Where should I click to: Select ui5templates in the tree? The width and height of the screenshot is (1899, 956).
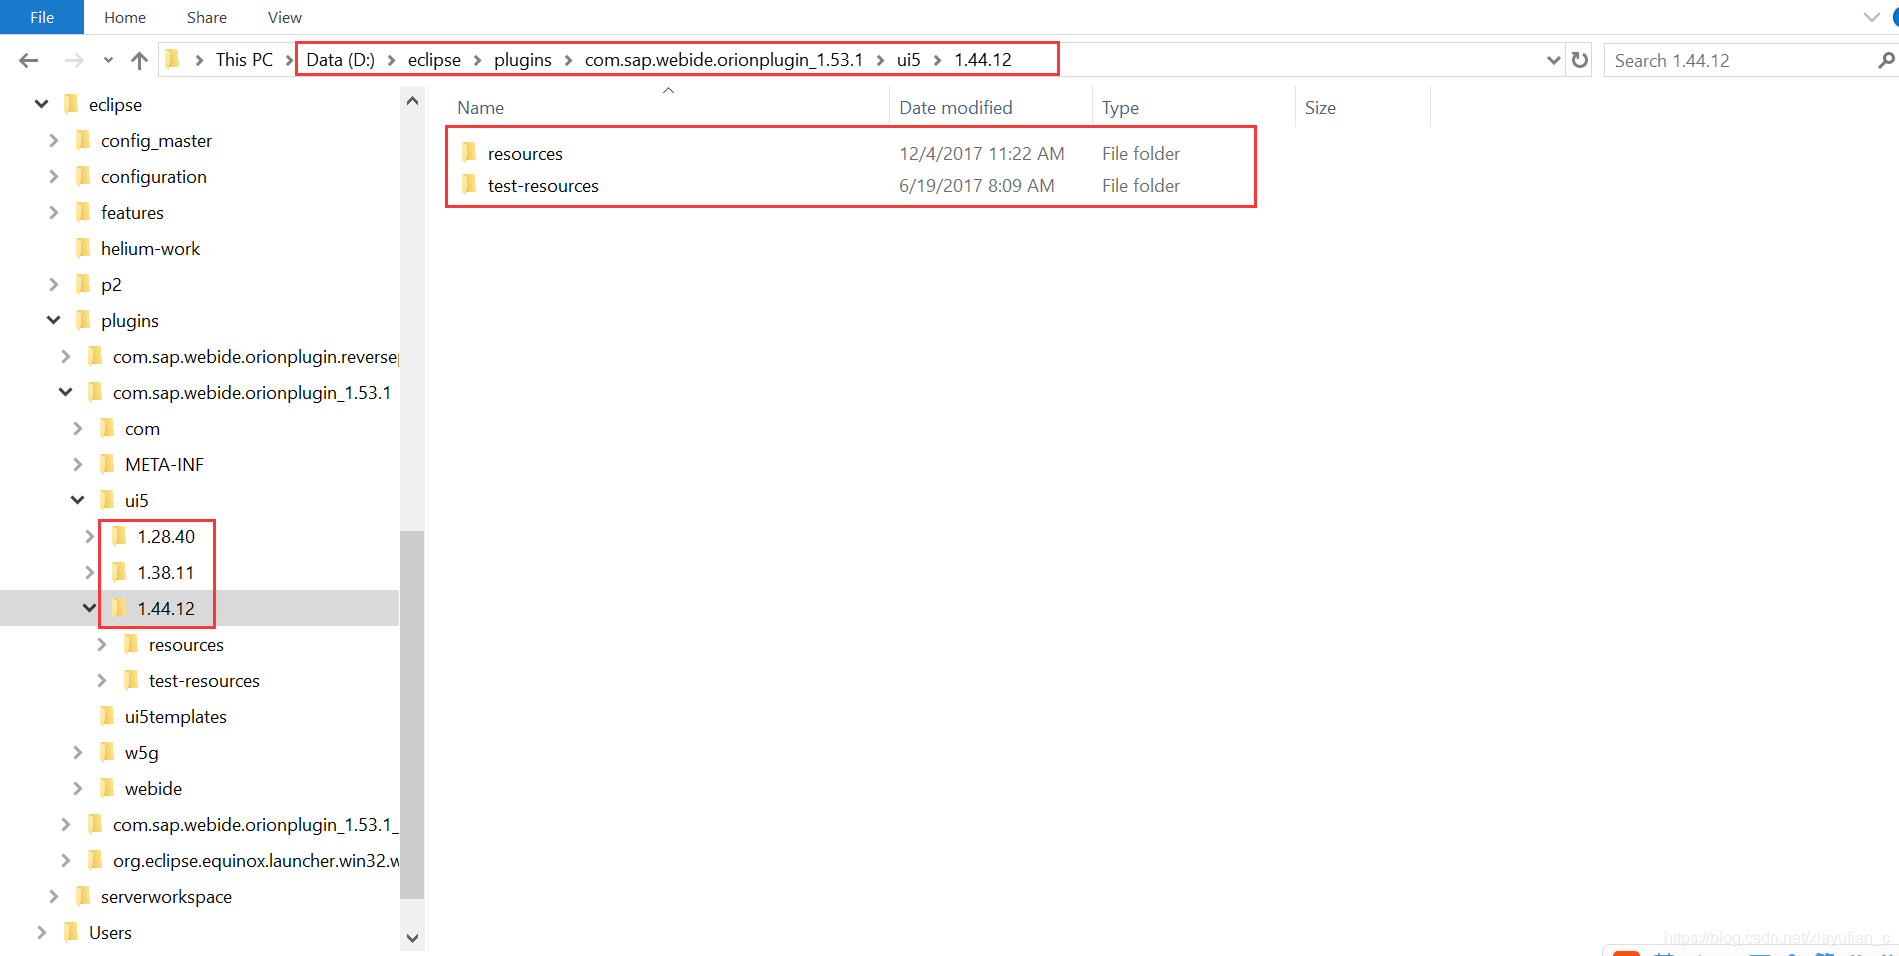[x=176, y=716]
